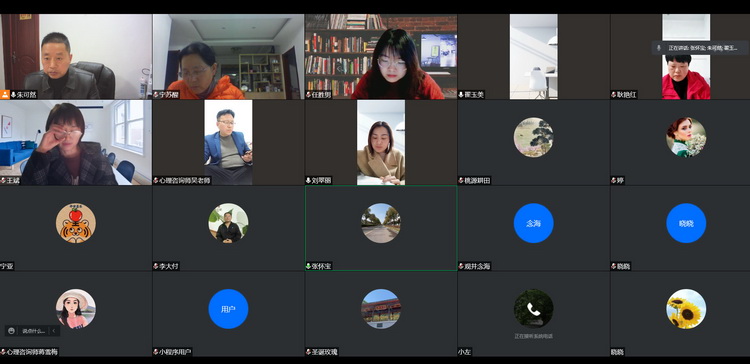Click the microphone icon in the speaking banner
The width and height of the screenshot is (750, 364).
659,48
